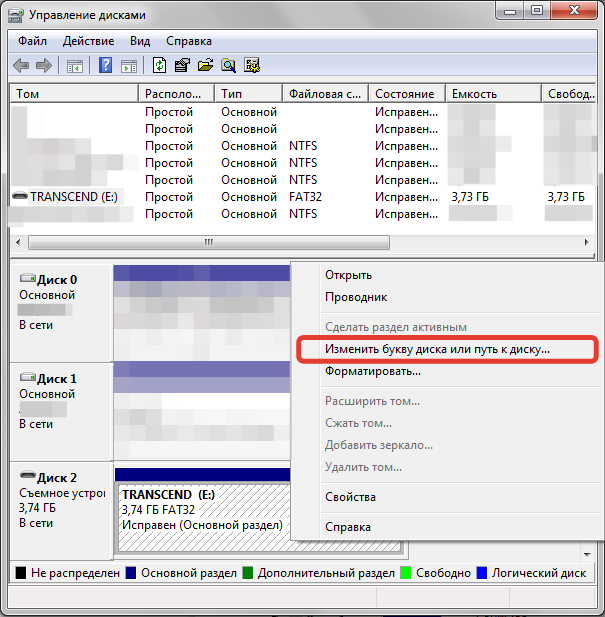Click Открыть in the context menu
605x617 pixels.
pyautogui.click(x=348, y=275)
